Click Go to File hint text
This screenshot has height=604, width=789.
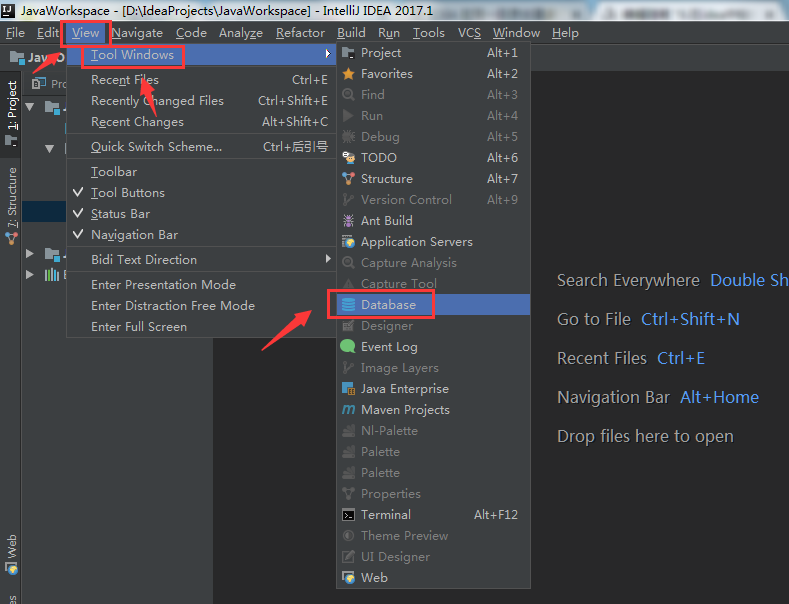[x=594, y=319]
